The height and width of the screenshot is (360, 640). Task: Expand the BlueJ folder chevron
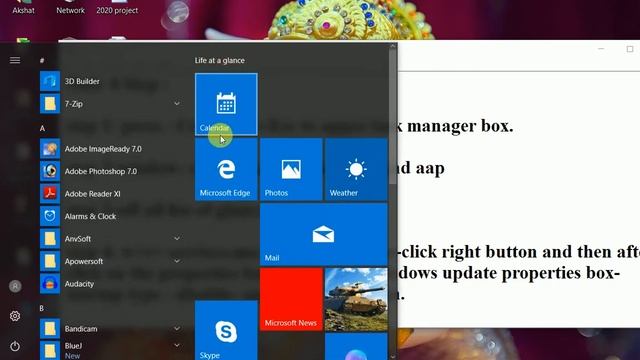(x=177, y=346)
